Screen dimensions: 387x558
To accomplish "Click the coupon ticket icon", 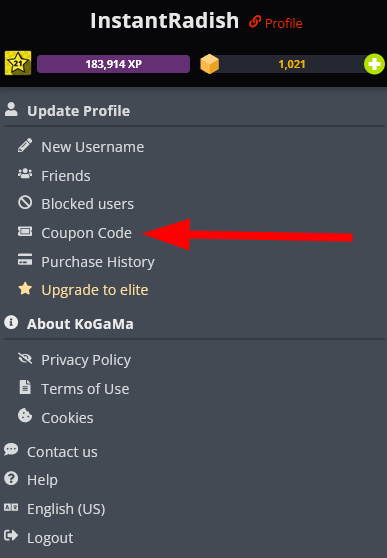I will (25, 232).
